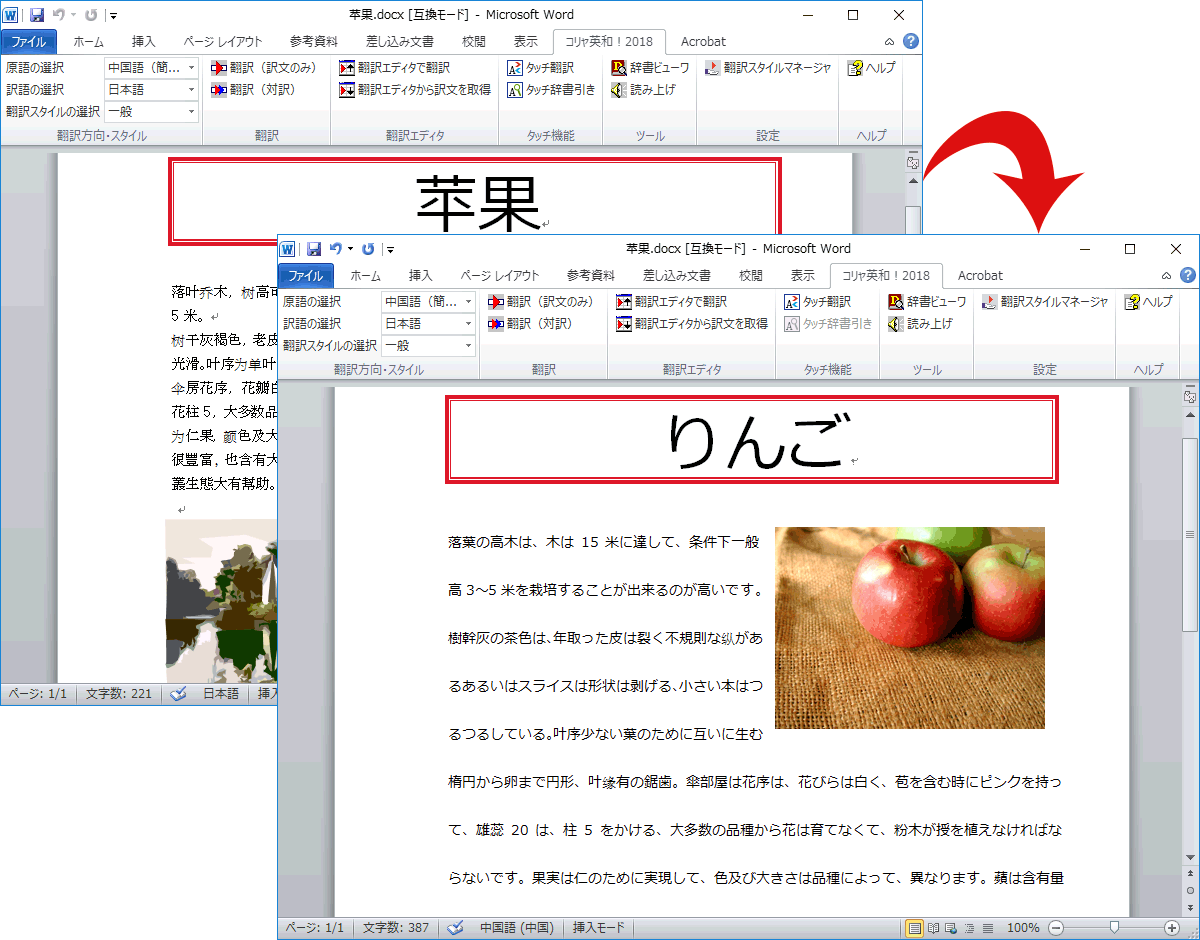1200x940 pixels.
Task: Click ヘルプ ribbon icon in back window
Action: (x=855, y=68)
